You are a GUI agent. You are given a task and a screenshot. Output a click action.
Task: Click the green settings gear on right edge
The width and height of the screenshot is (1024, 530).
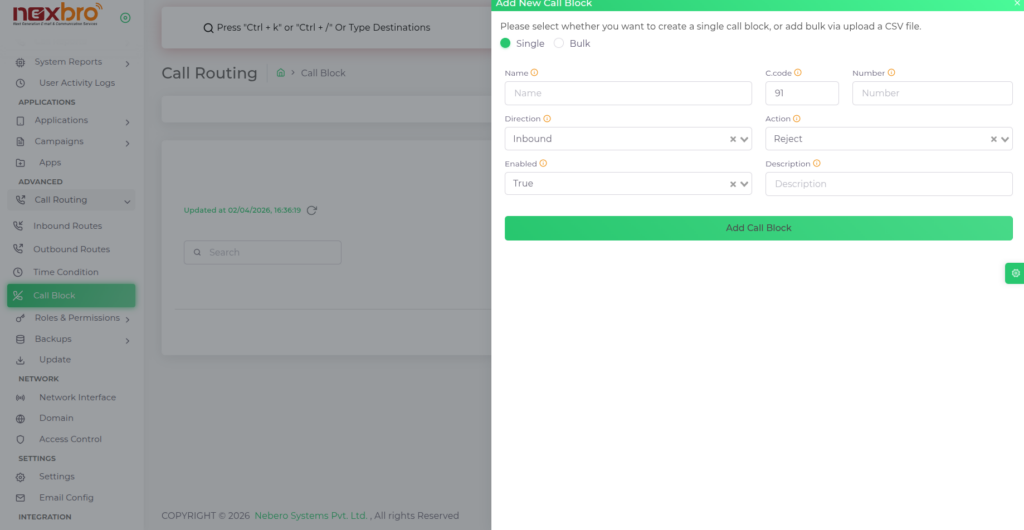coord(1015,273)
